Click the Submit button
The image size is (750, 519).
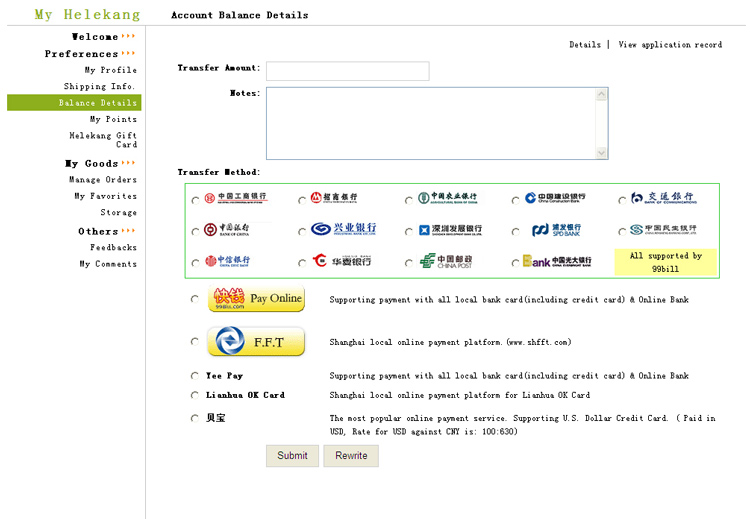pyautogui.click(x=292, y=455)
